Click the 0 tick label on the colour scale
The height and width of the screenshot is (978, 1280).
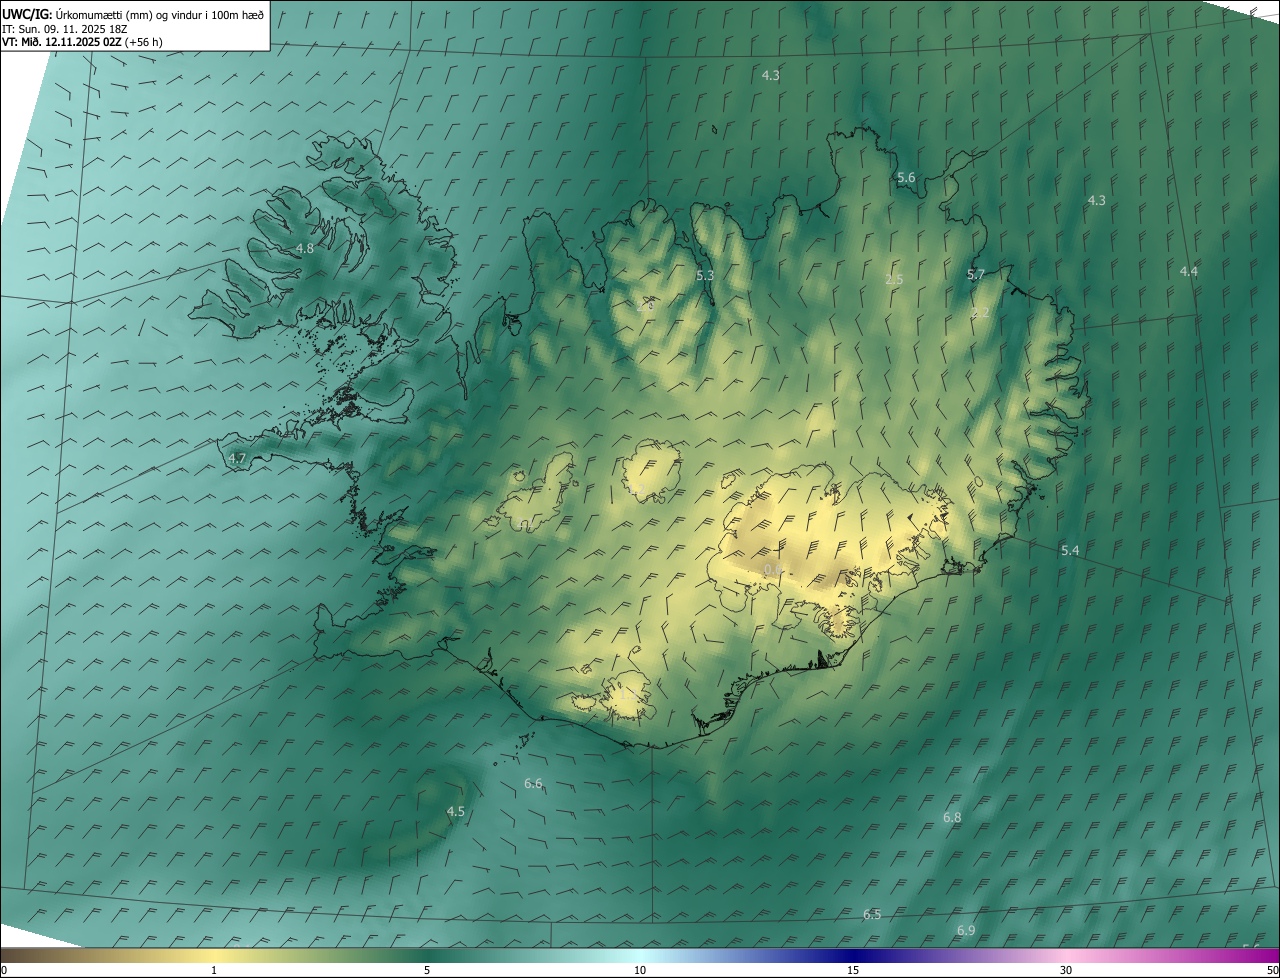pyautogui.click(x=3, y=970)
